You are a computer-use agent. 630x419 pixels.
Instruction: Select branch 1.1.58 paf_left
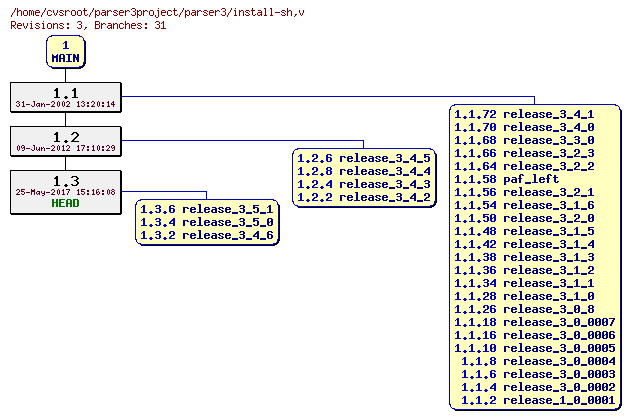click(506, 179)
